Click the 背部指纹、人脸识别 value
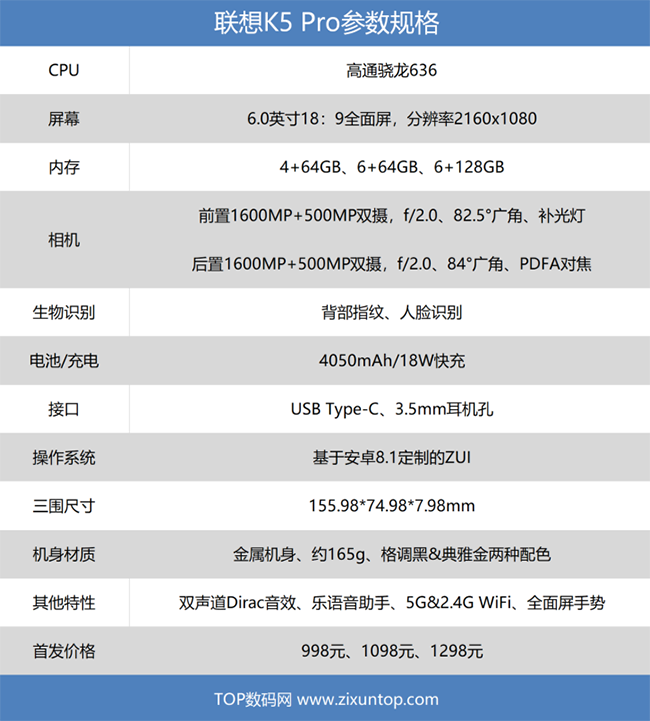650x721 pixels. [391, 313]
